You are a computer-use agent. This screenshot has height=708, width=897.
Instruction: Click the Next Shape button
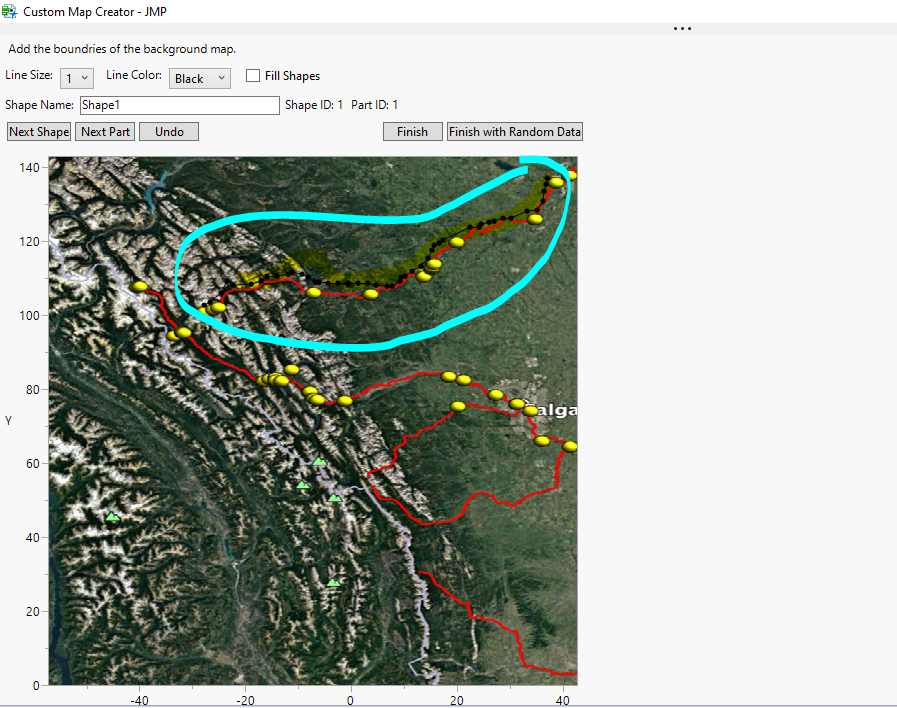[38, 131]
